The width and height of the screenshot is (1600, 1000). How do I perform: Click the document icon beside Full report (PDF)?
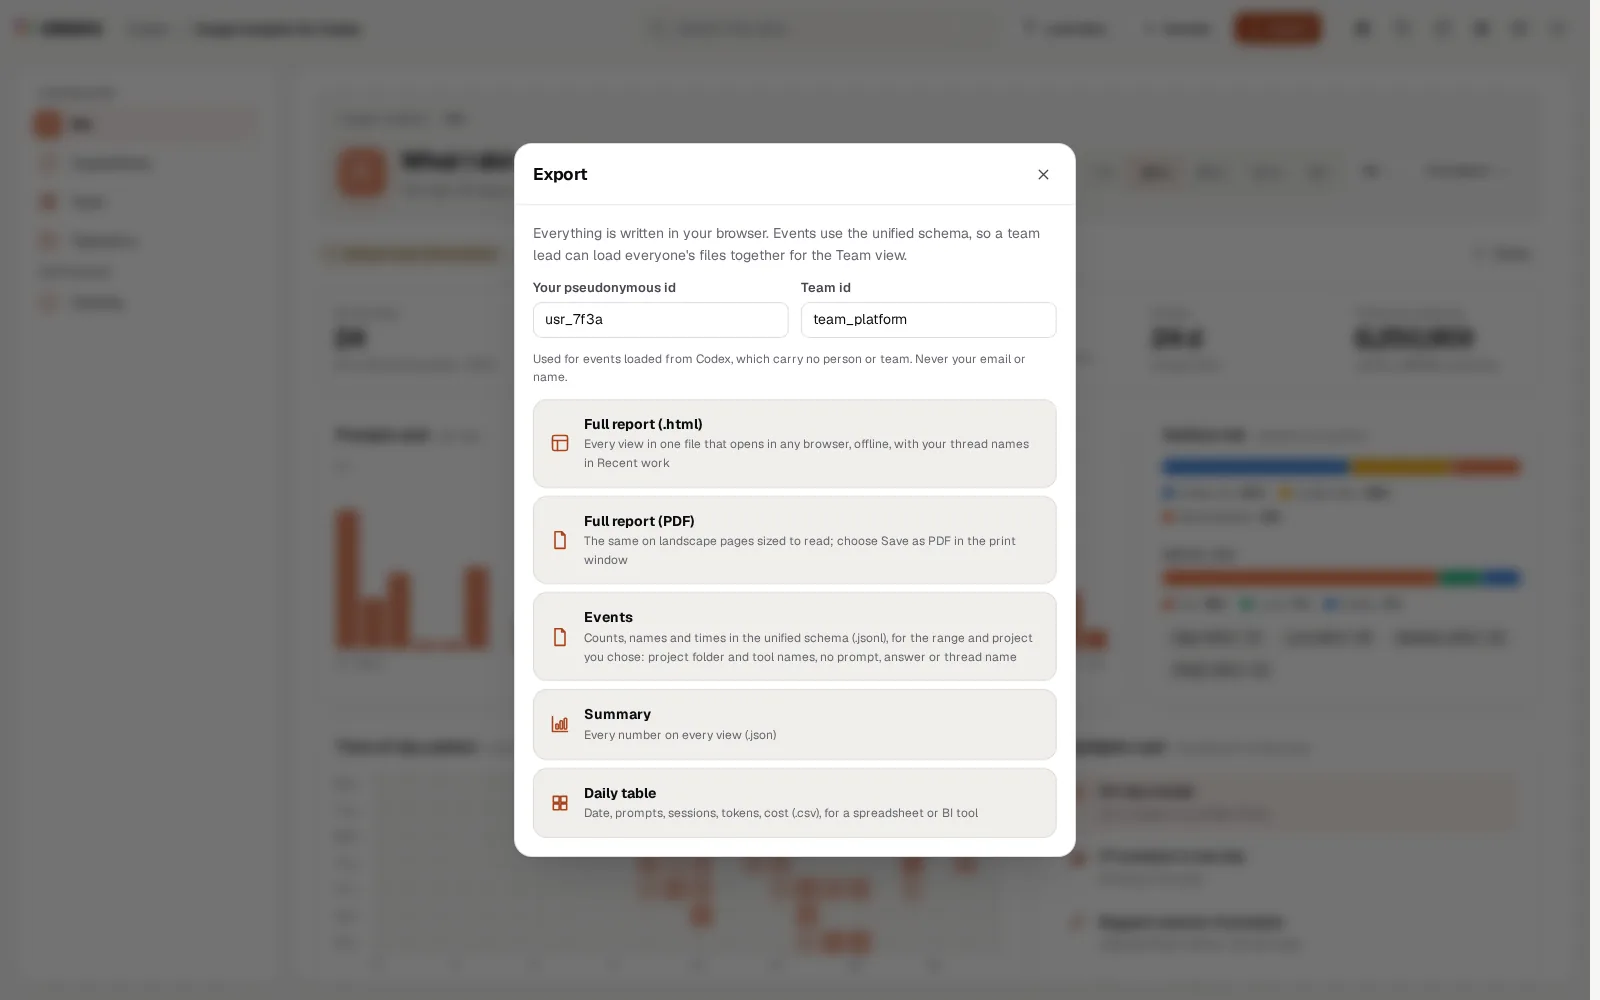coord(560,540)
